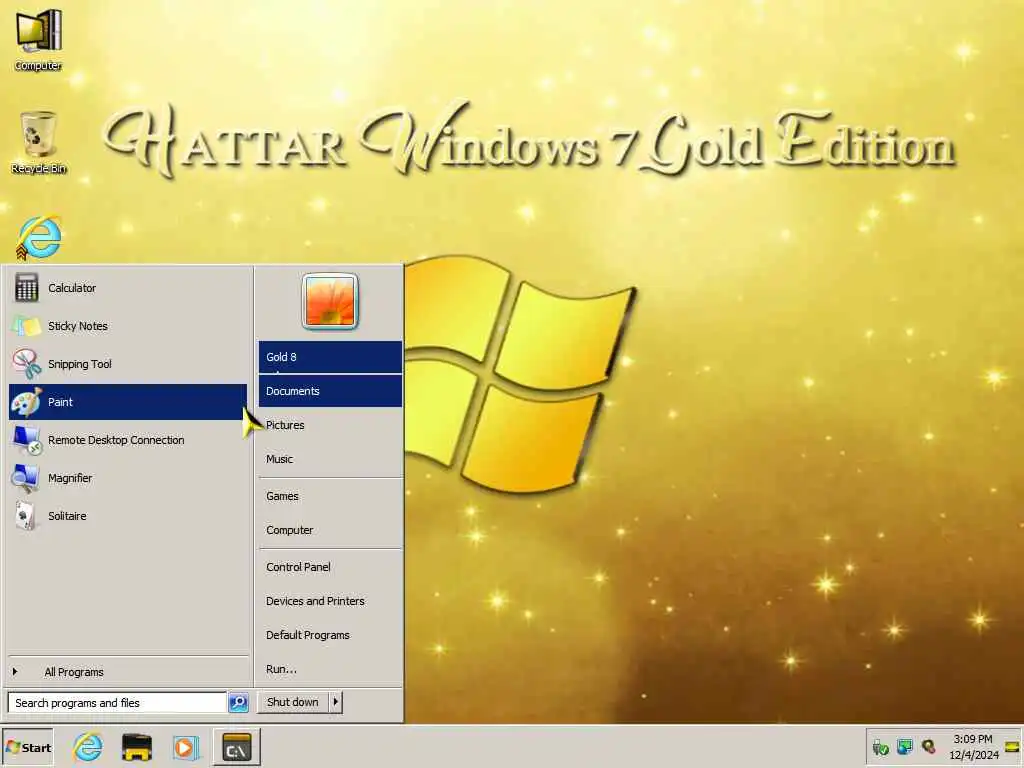Select the Recycle Bin desktop icon
Image resolution: width=1024 pixels, height=768 pixels.
pos(39,142)
